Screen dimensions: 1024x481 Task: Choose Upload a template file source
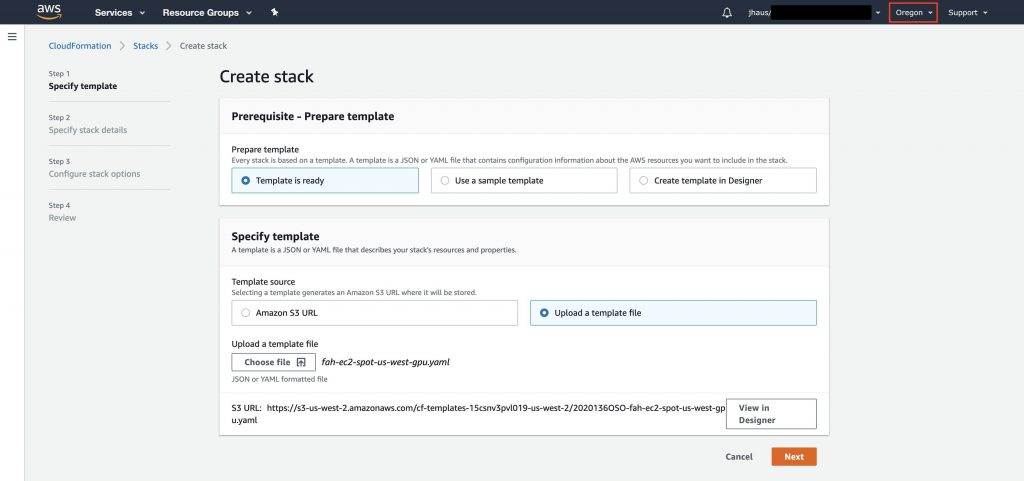coord(673,313)
